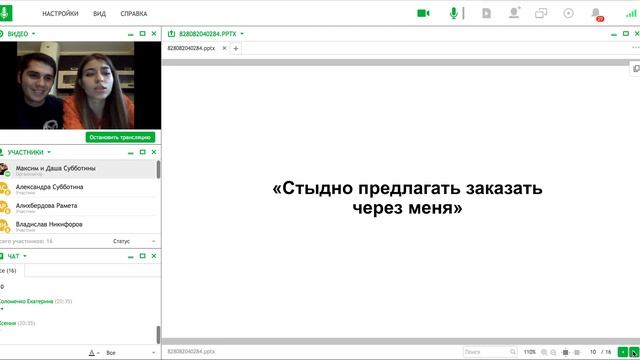Click the participants list scrollbar
This screenshot has height=360, width=640.
[x=158, y=169]
